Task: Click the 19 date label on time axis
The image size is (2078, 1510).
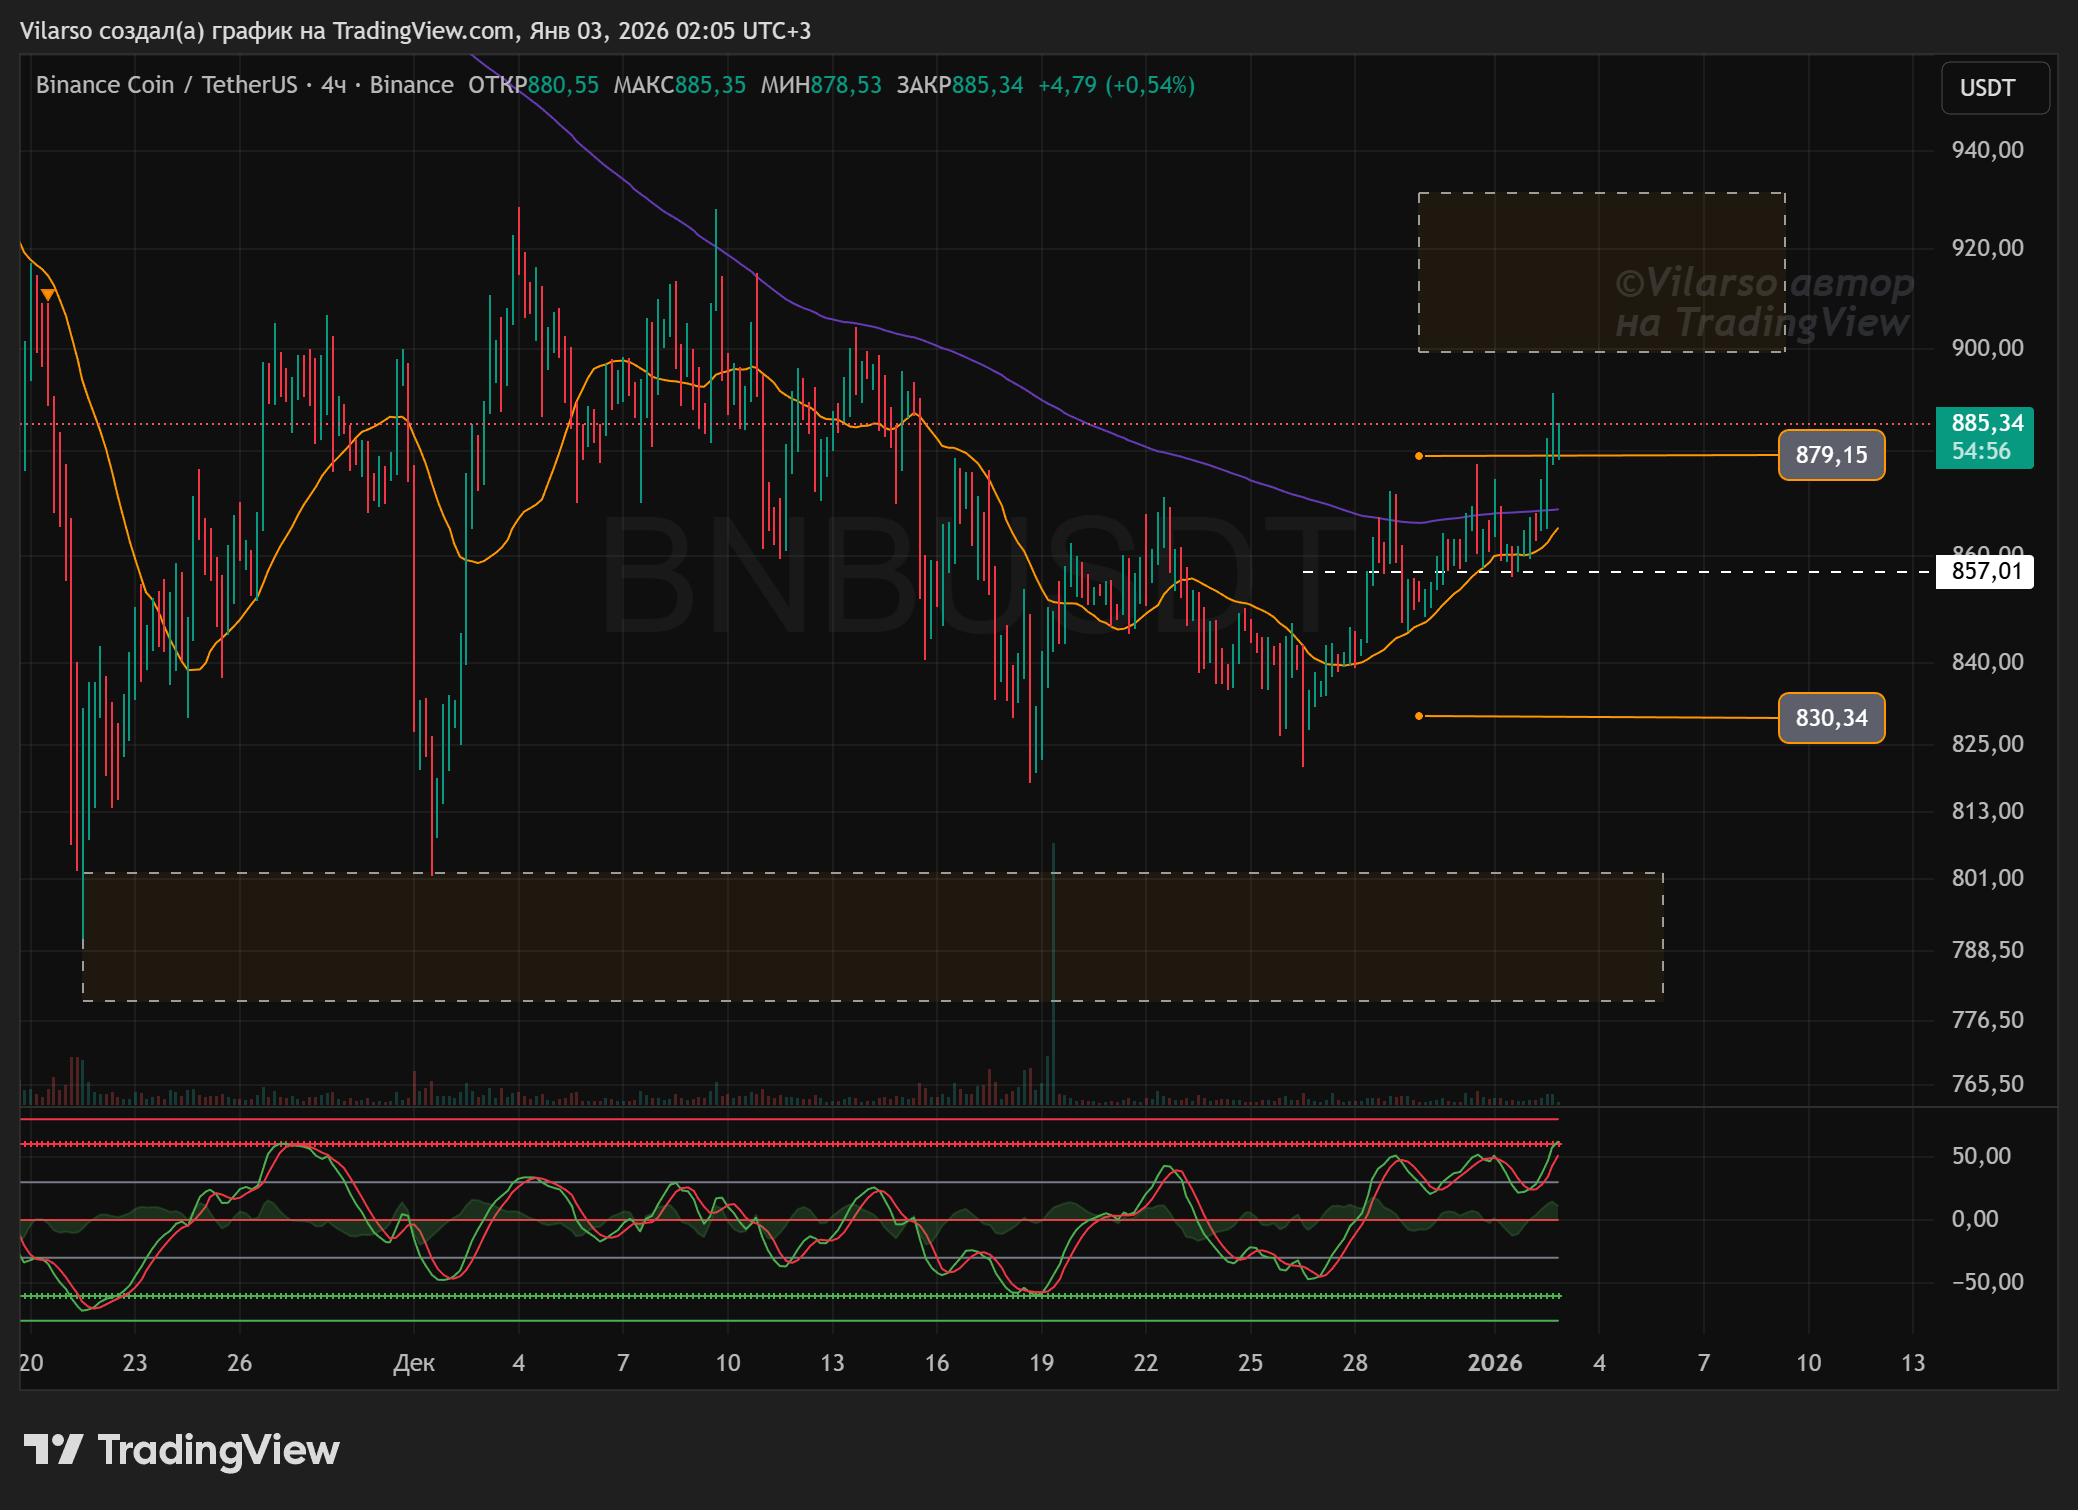Action: (x=1041, y=1363)
